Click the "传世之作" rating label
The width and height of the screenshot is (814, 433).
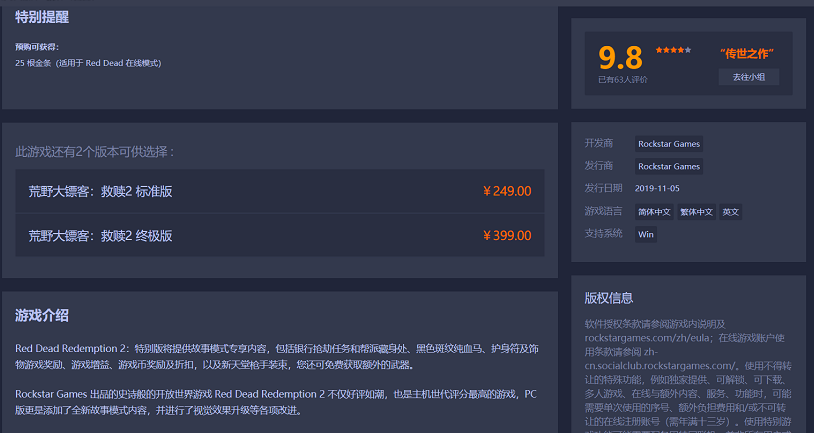(x=747, y=53)
